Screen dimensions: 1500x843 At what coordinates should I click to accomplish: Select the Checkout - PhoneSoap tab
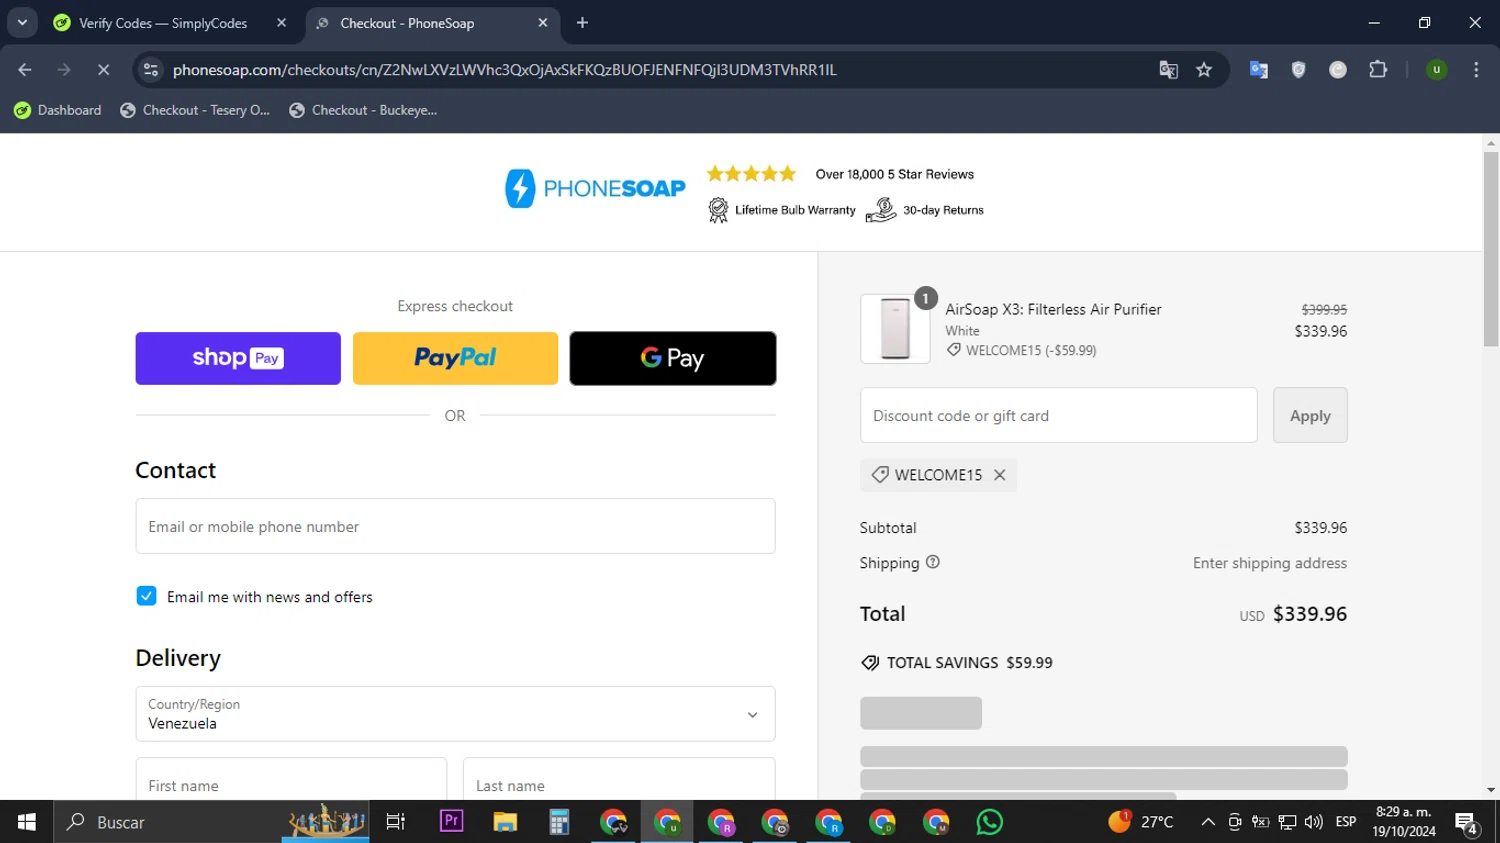click(407, 23)
